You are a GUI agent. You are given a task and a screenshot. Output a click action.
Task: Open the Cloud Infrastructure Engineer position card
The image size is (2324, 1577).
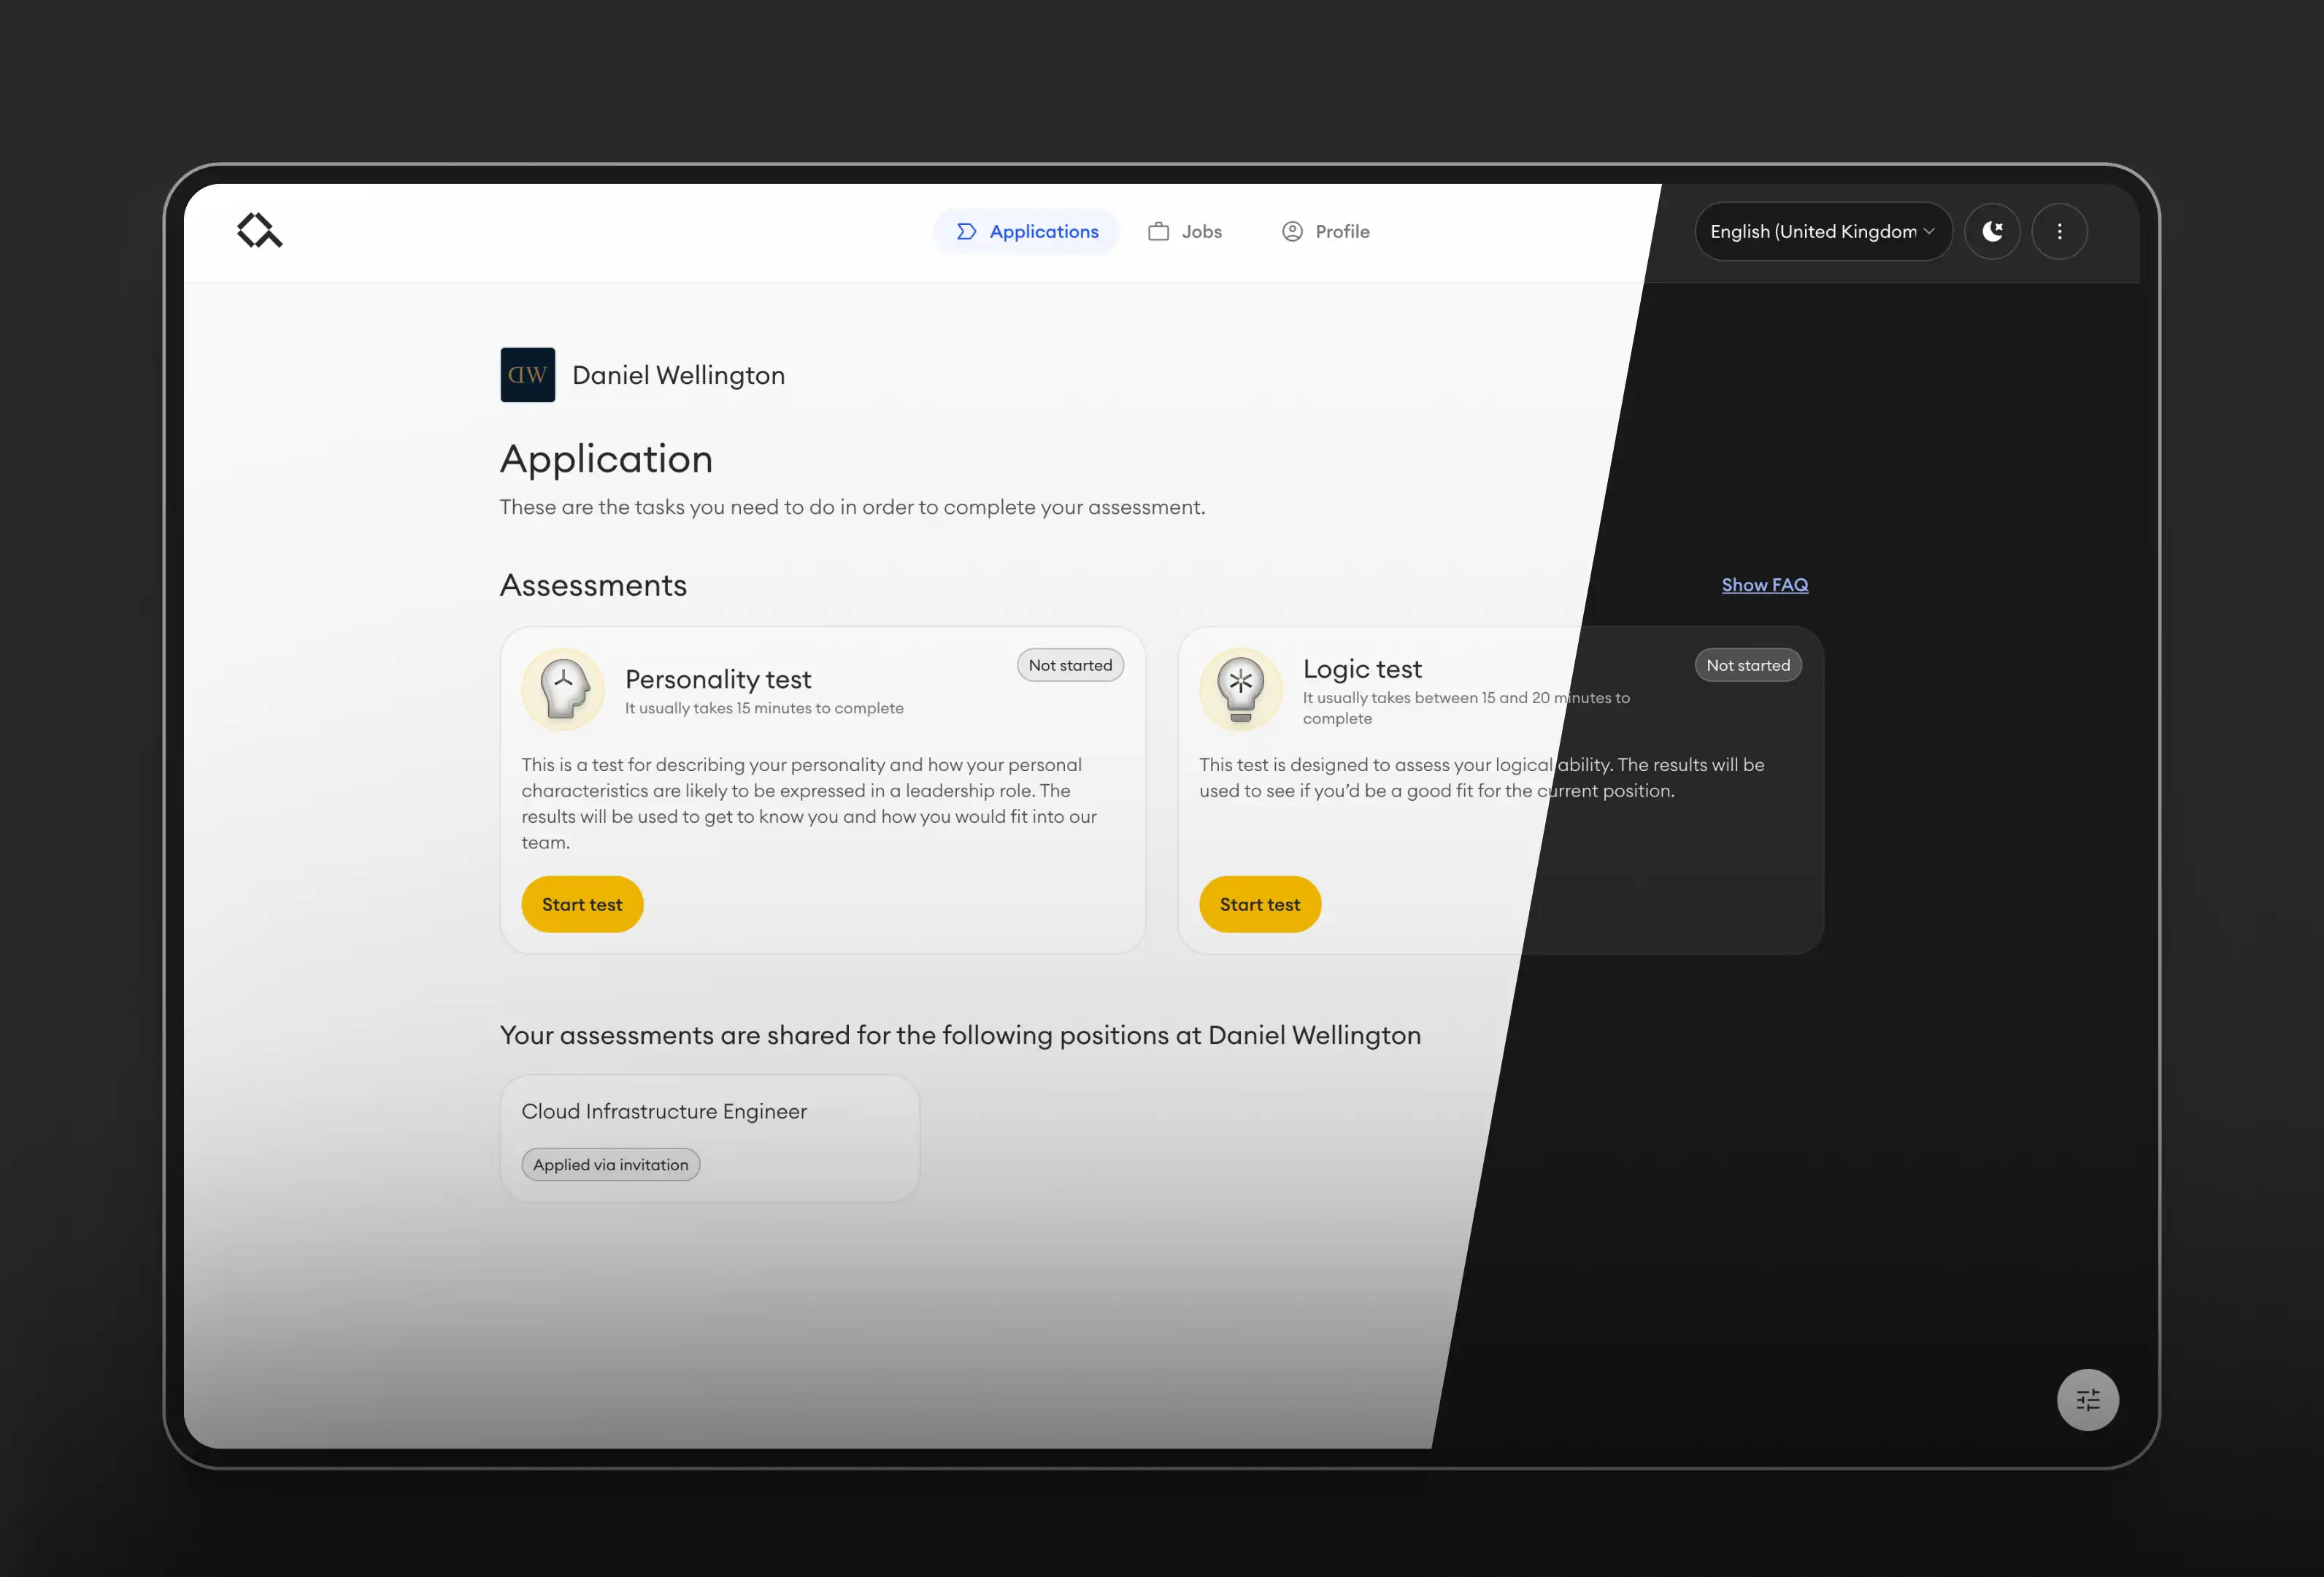710,1138
